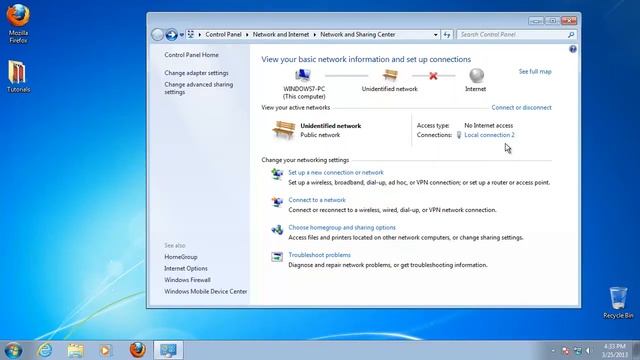
Task: Open Control Panel Home
Action: pos(191,55)
